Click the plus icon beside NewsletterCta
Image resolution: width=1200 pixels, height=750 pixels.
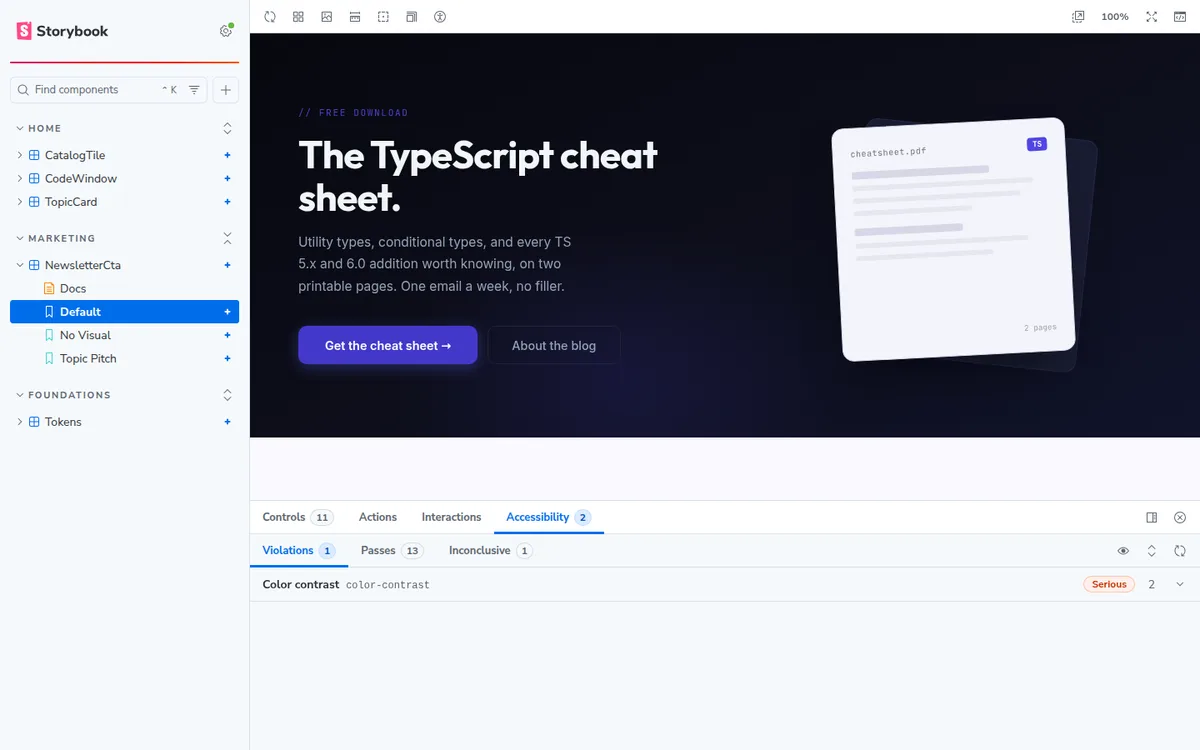click(227, 265)
